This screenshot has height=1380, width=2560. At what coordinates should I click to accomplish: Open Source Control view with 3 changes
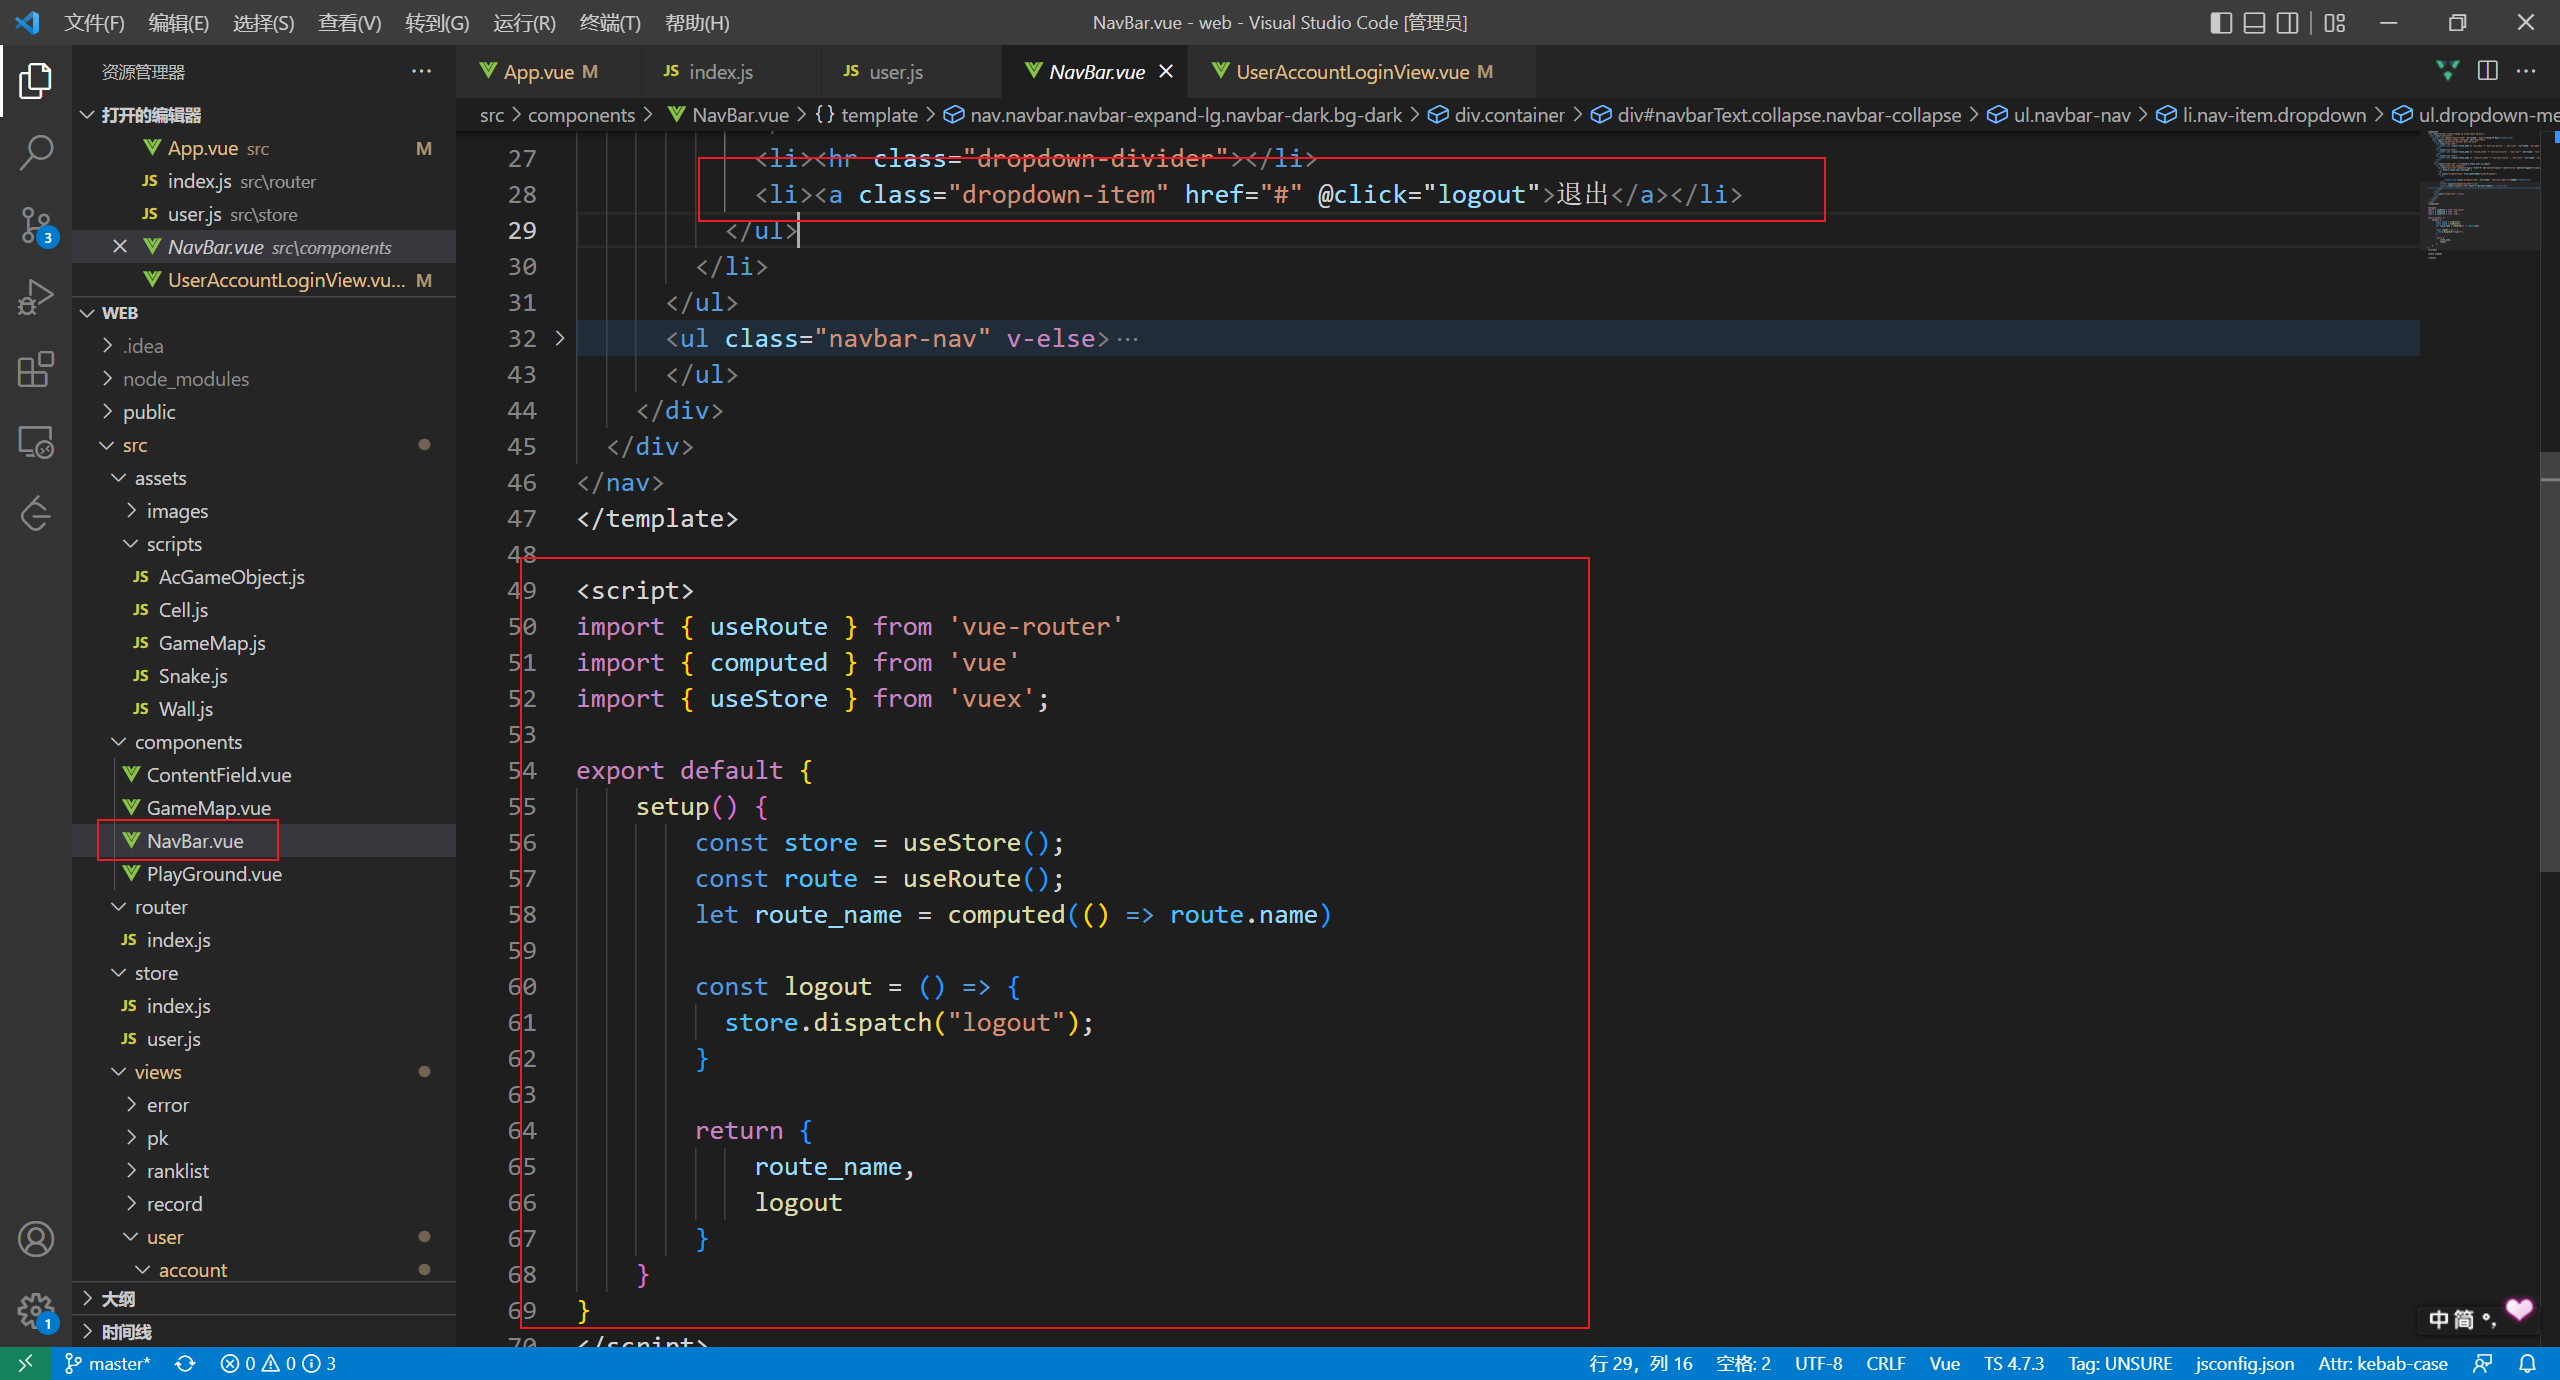(x=36, y=225)
